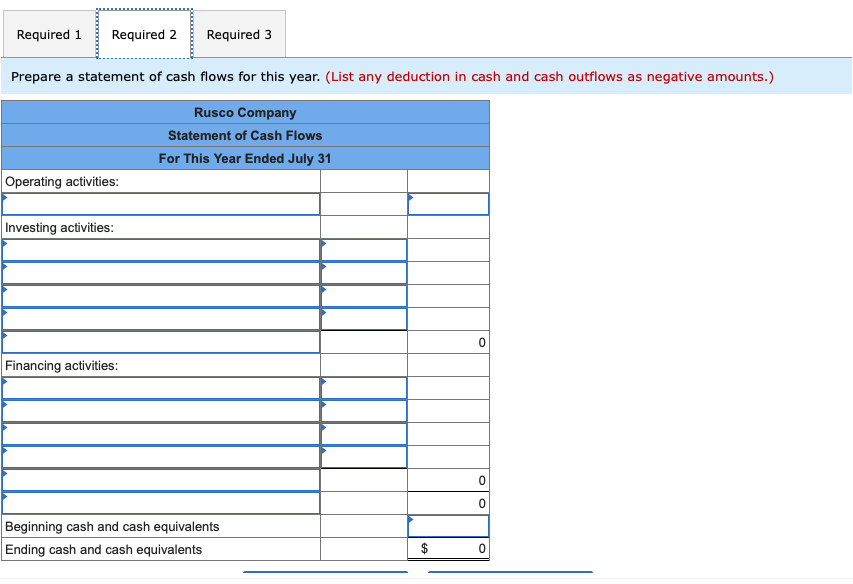Open the second line-item dropdown under Financing activities
The height and width of the screenshot is (584, 853).
[x=161, y=411]
